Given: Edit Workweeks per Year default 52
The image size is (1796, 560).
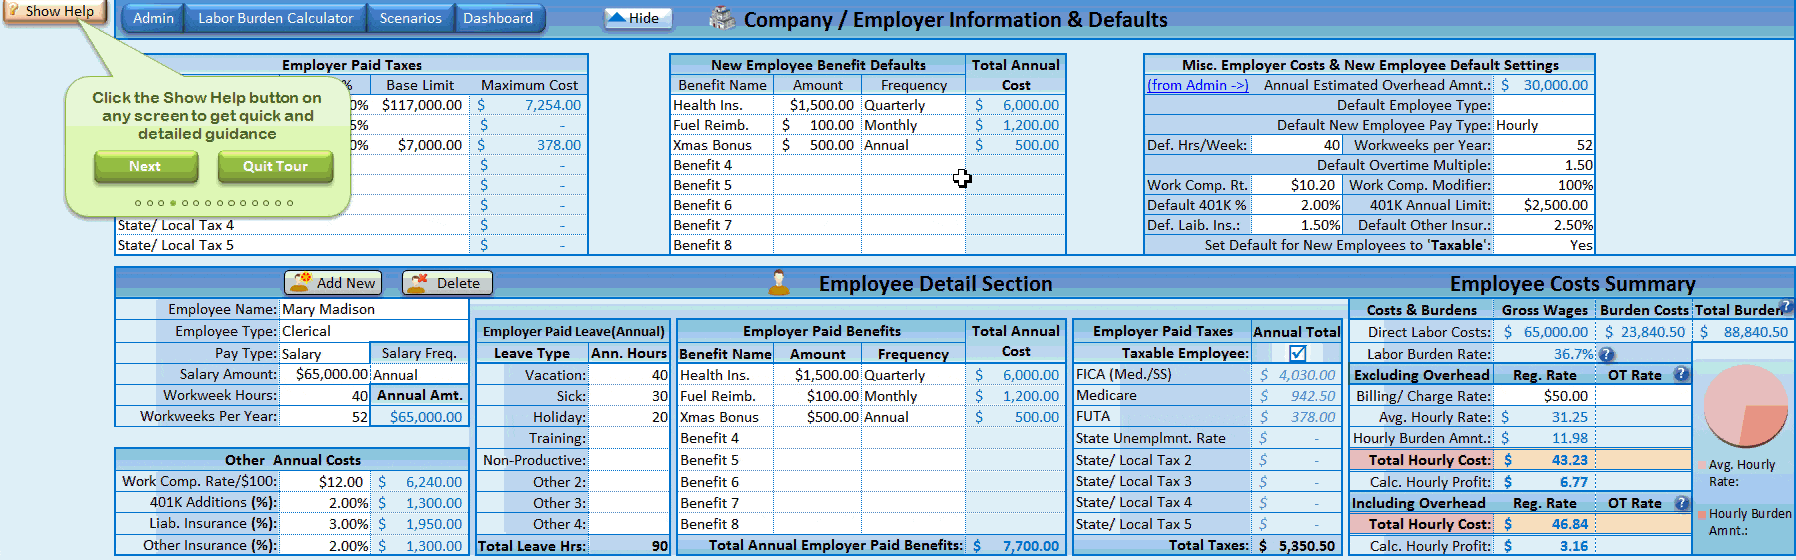Looking at the screenshot, I should (1544, 145).
